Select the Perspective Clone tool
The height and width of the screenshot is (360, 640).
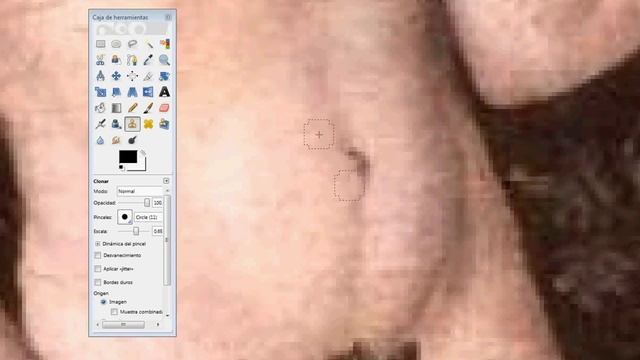164,124
